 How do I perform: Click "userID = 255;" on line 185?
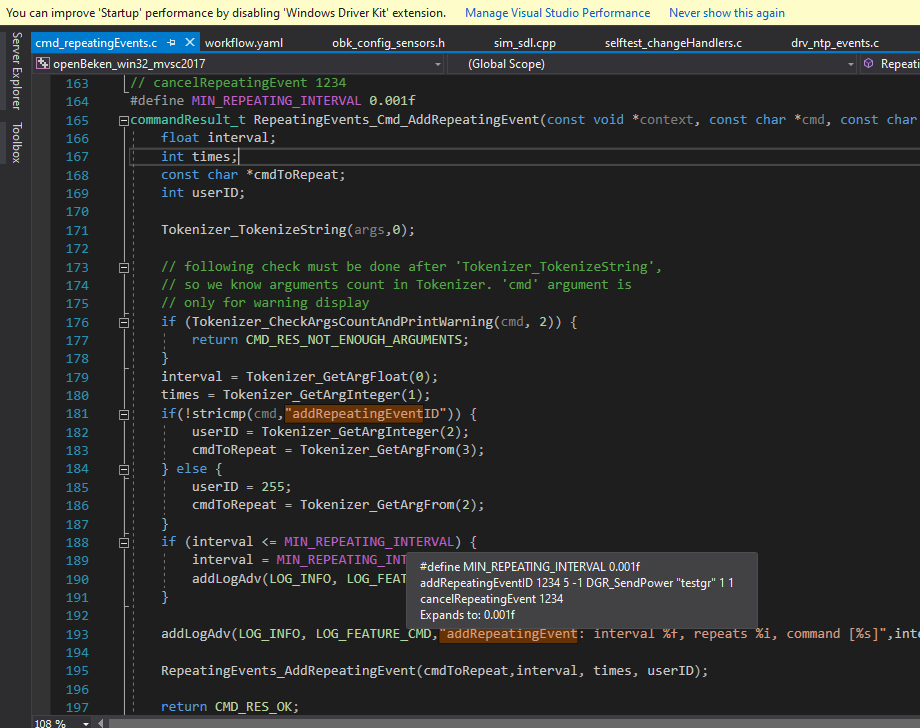point(242,487)
